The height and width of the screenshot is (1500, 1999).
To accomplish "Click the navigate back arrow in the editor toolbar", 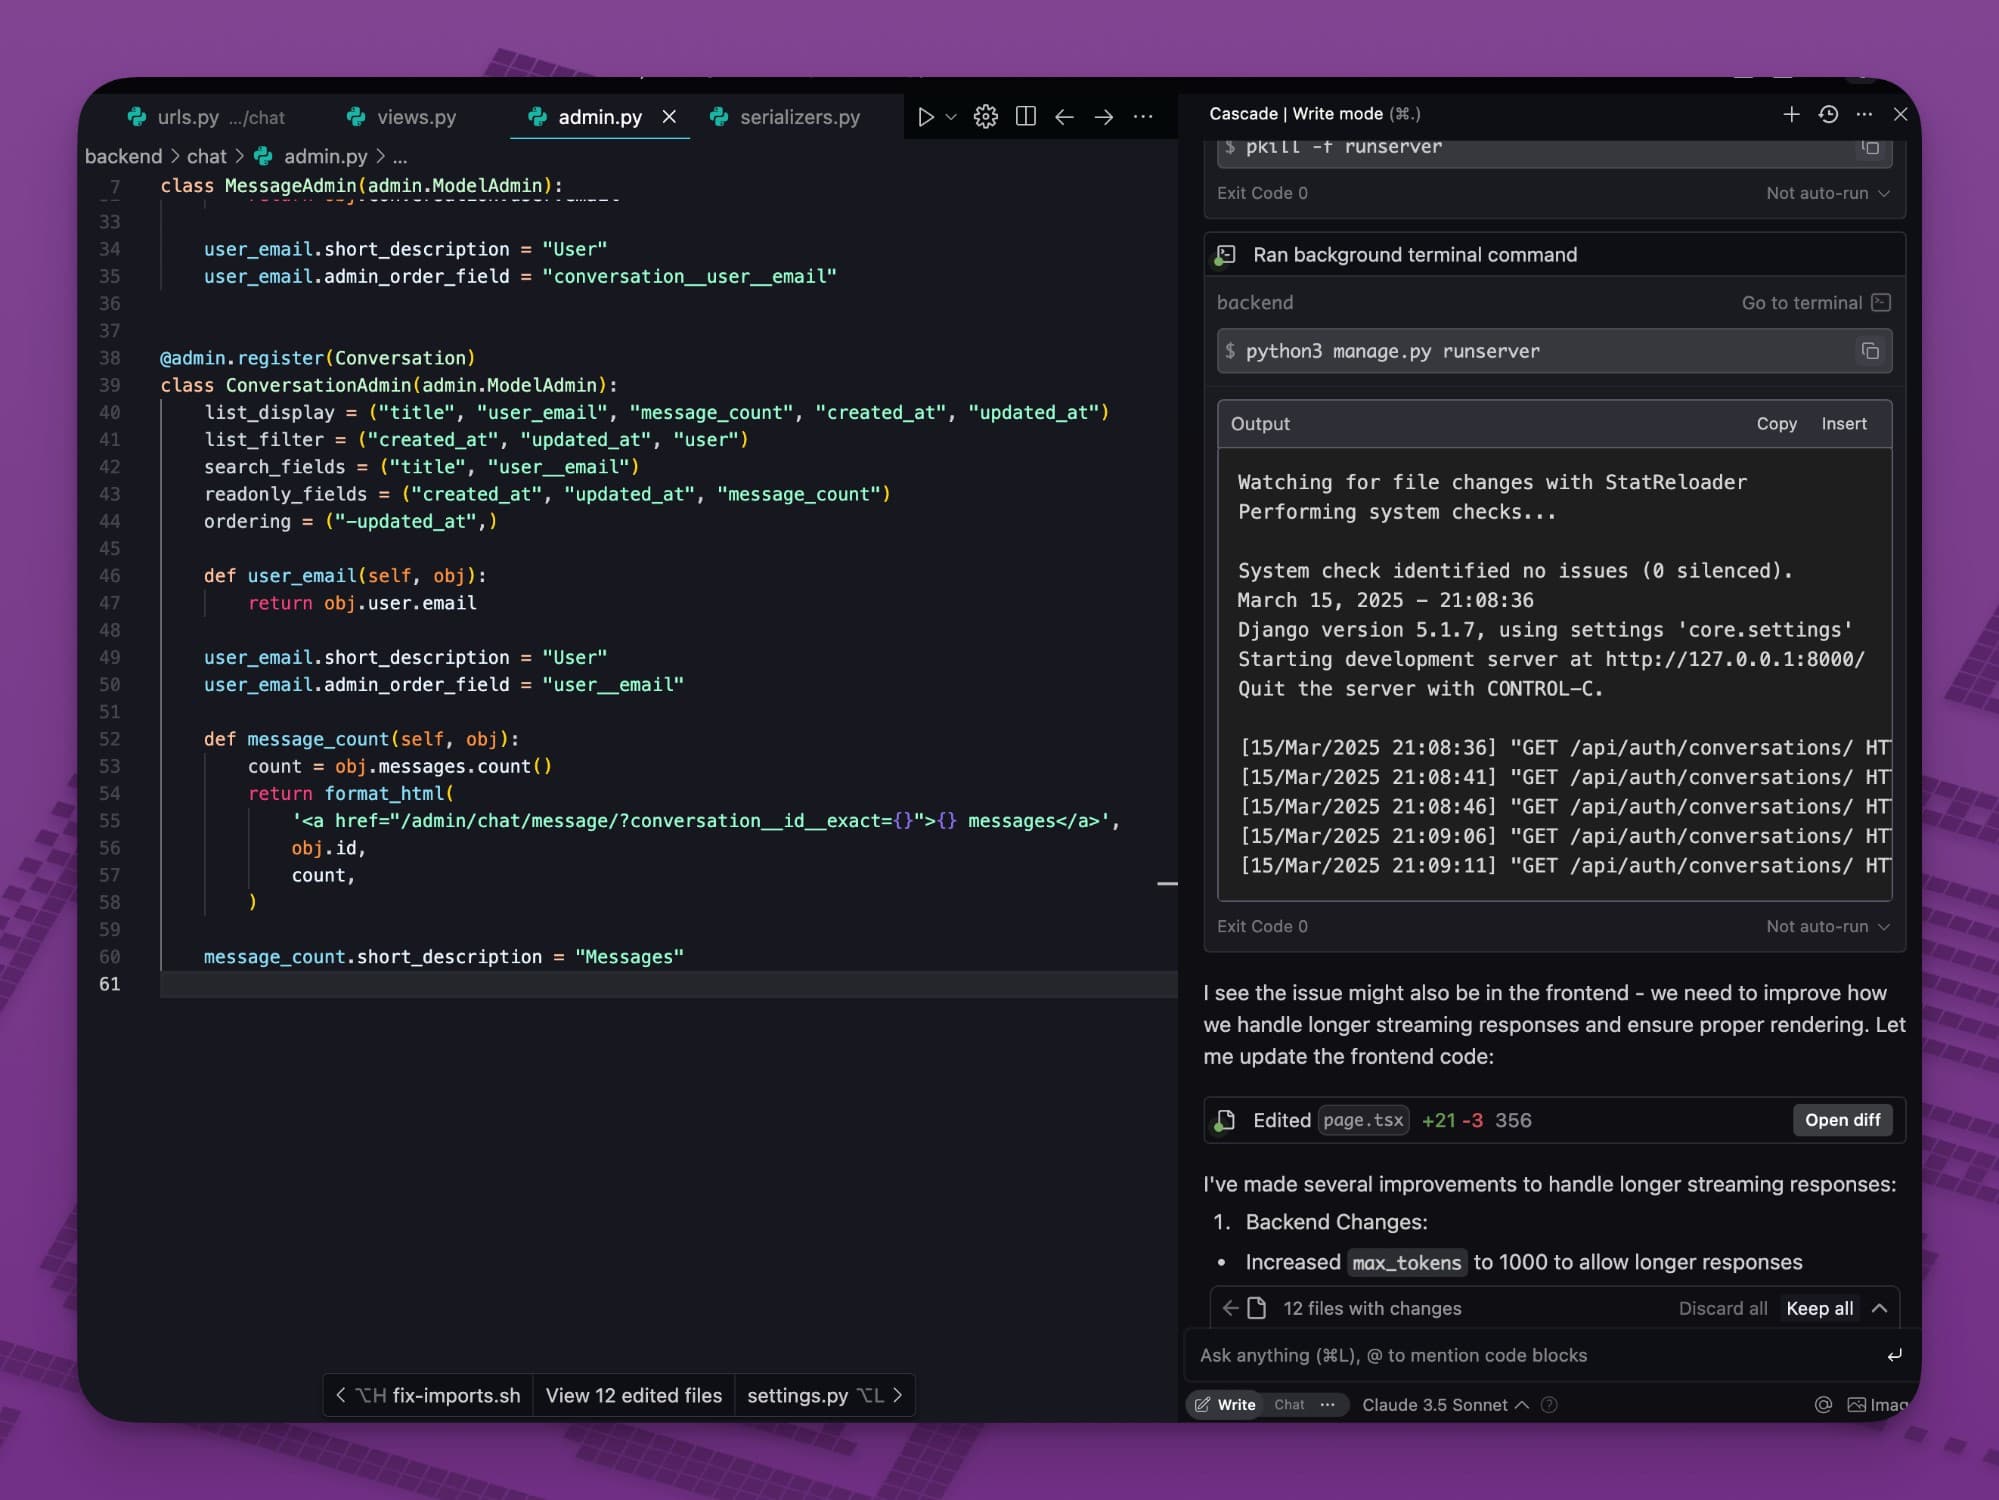I will [x=1064, y=117].
